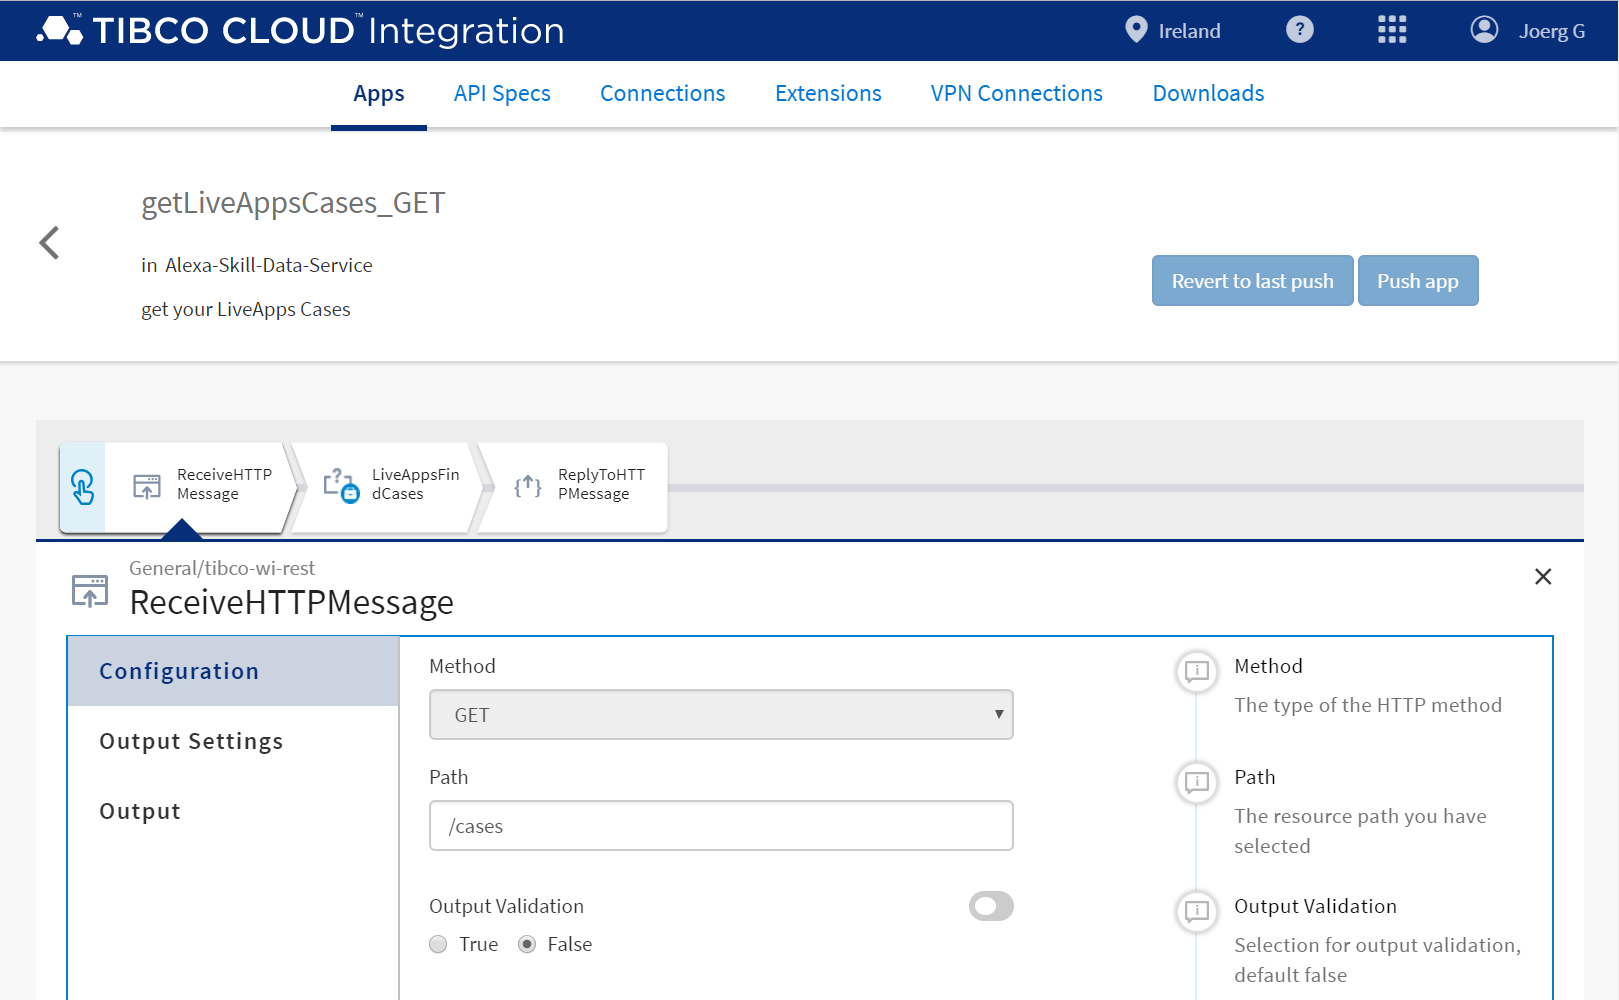Click the ReceiveHTTPMessage panel header icon
The height and width of the screenshot is (1000, 1619).
tap(90, 590)
